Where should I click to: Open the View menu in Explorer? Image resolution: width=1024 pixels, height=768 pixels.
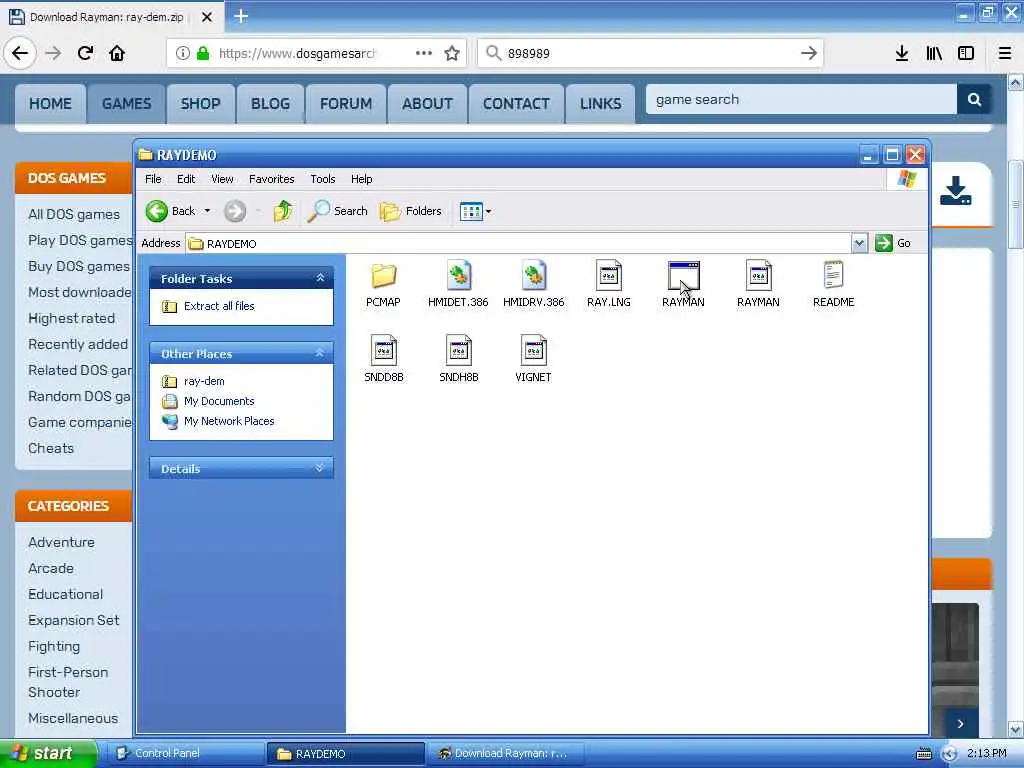click(x=222, y=179)
